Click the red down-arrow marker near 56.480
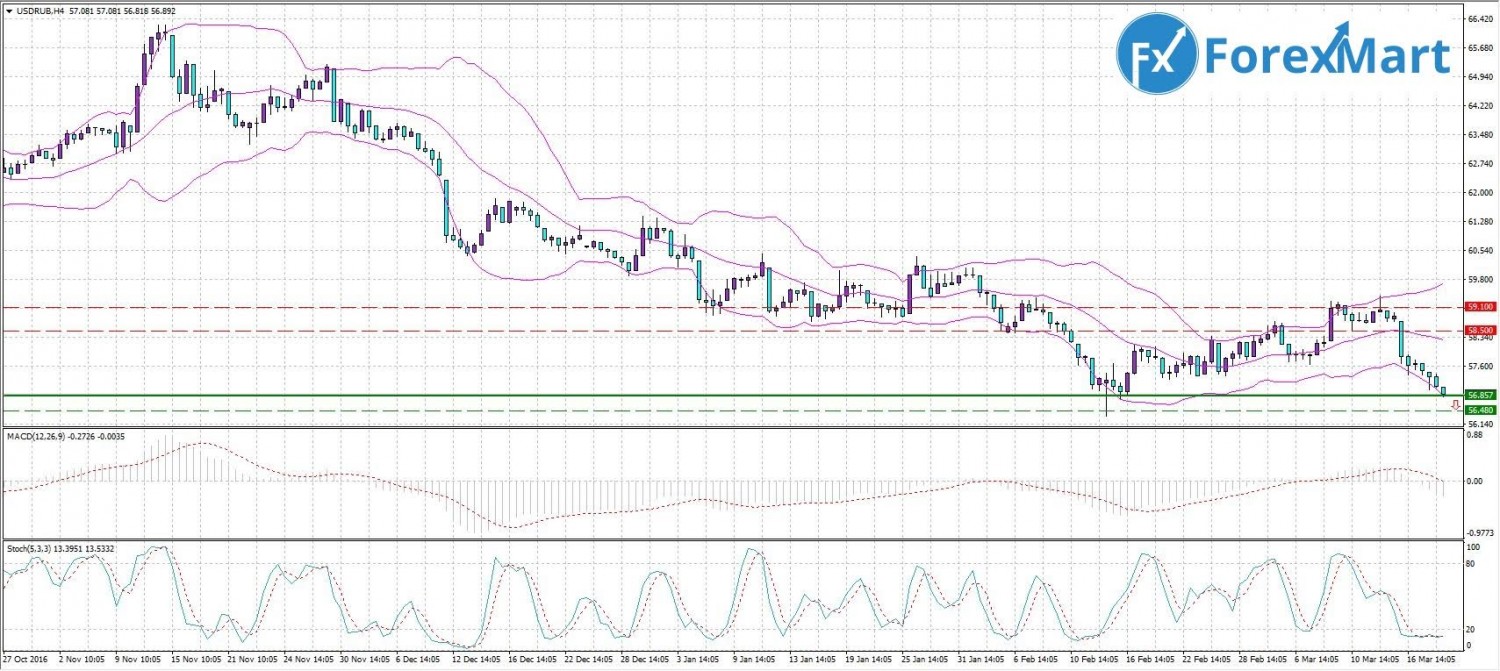1500x671 pixels. coord(1455,404)
